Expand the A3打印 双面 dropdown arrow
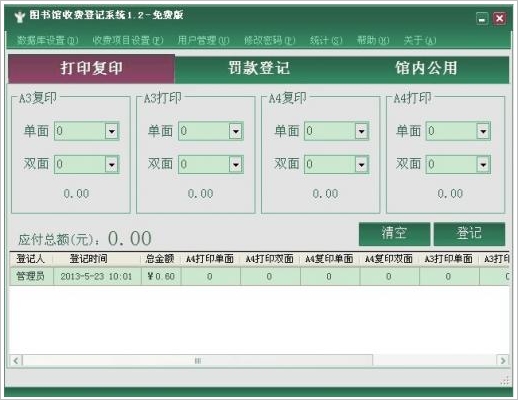Viewport: 518px width, 400px height. [236, 164]
